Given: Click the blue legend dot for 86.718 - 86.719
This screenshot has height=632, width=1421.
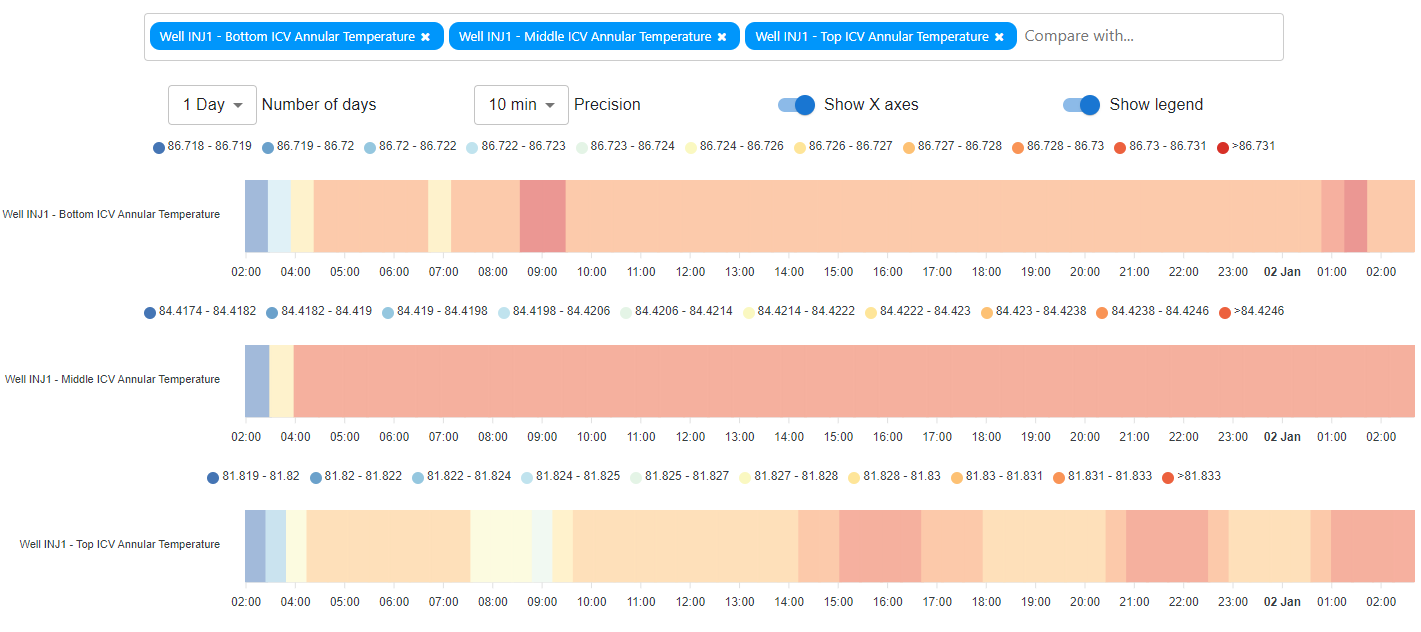Looking at the screenshot, I should pyautogui.click(x=158, y=146).
